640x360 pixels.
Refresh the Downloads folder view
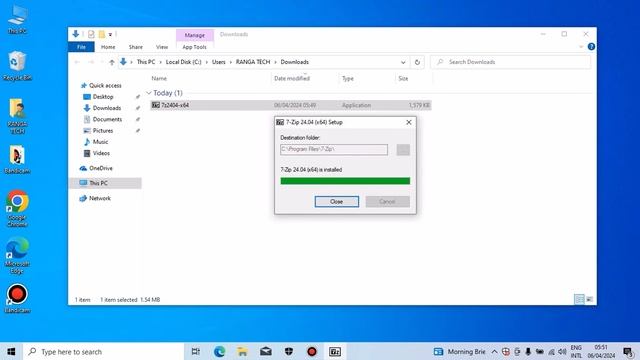point(417,62)
